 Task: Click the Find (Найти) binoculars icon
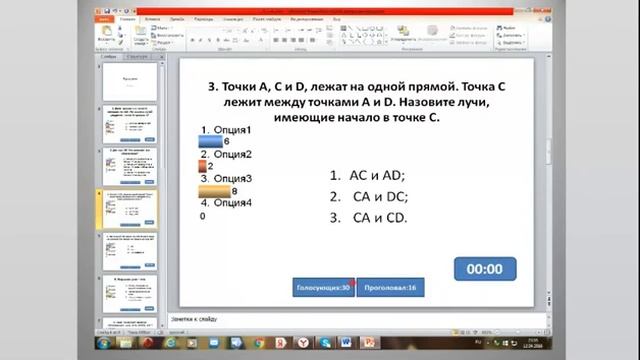[499, 28]
